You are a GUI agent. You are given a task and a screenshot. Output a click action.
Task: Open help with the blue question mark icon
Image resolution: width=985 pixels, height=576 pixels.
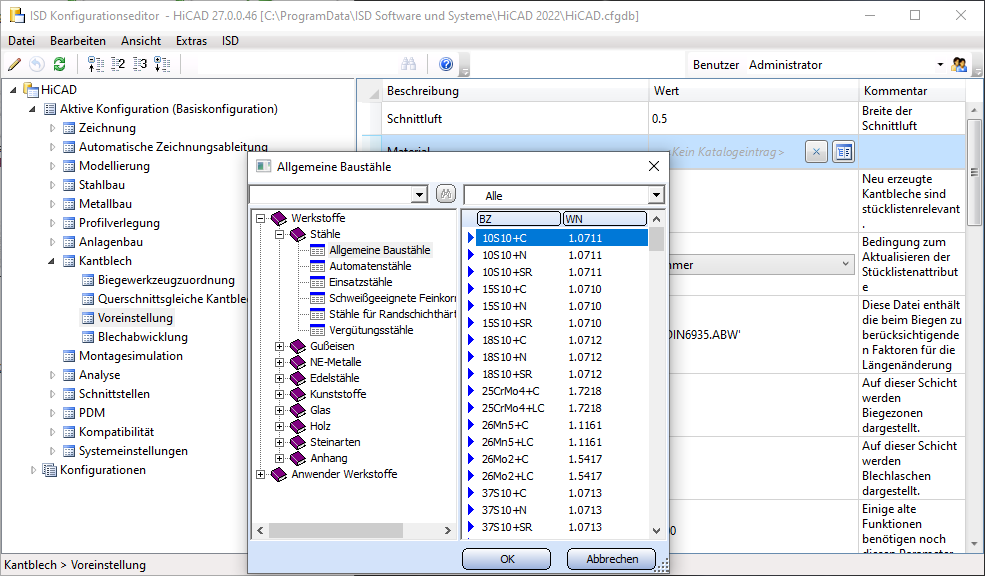446,65
